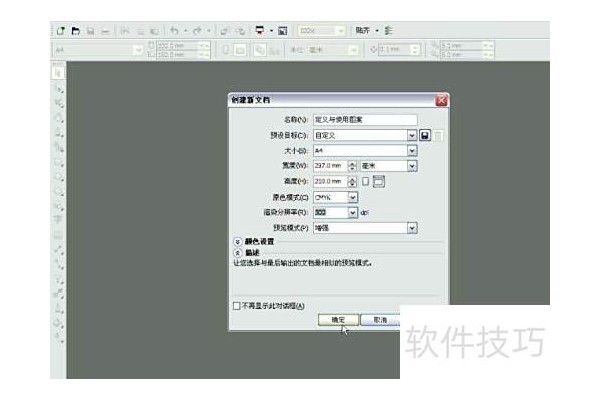This screenshot has height=400, width=600.
Task: Click the Print toolbar icon
Action: pos(105,31)
